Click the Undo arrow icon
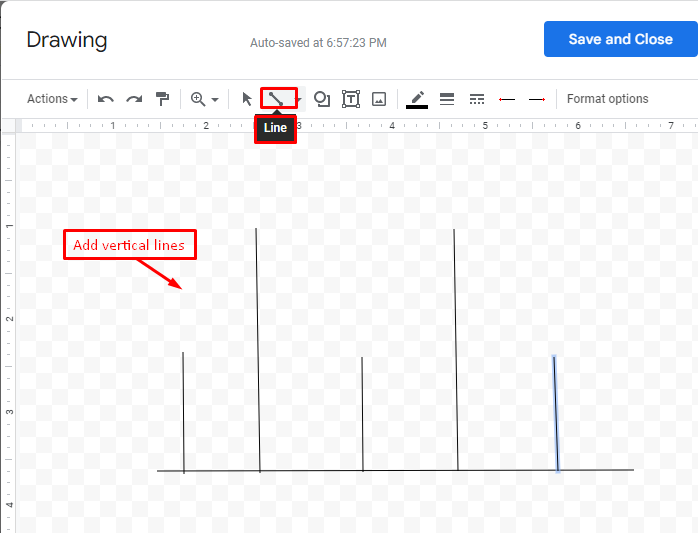Viewport: 698px width, 533px height. point(106,99)
